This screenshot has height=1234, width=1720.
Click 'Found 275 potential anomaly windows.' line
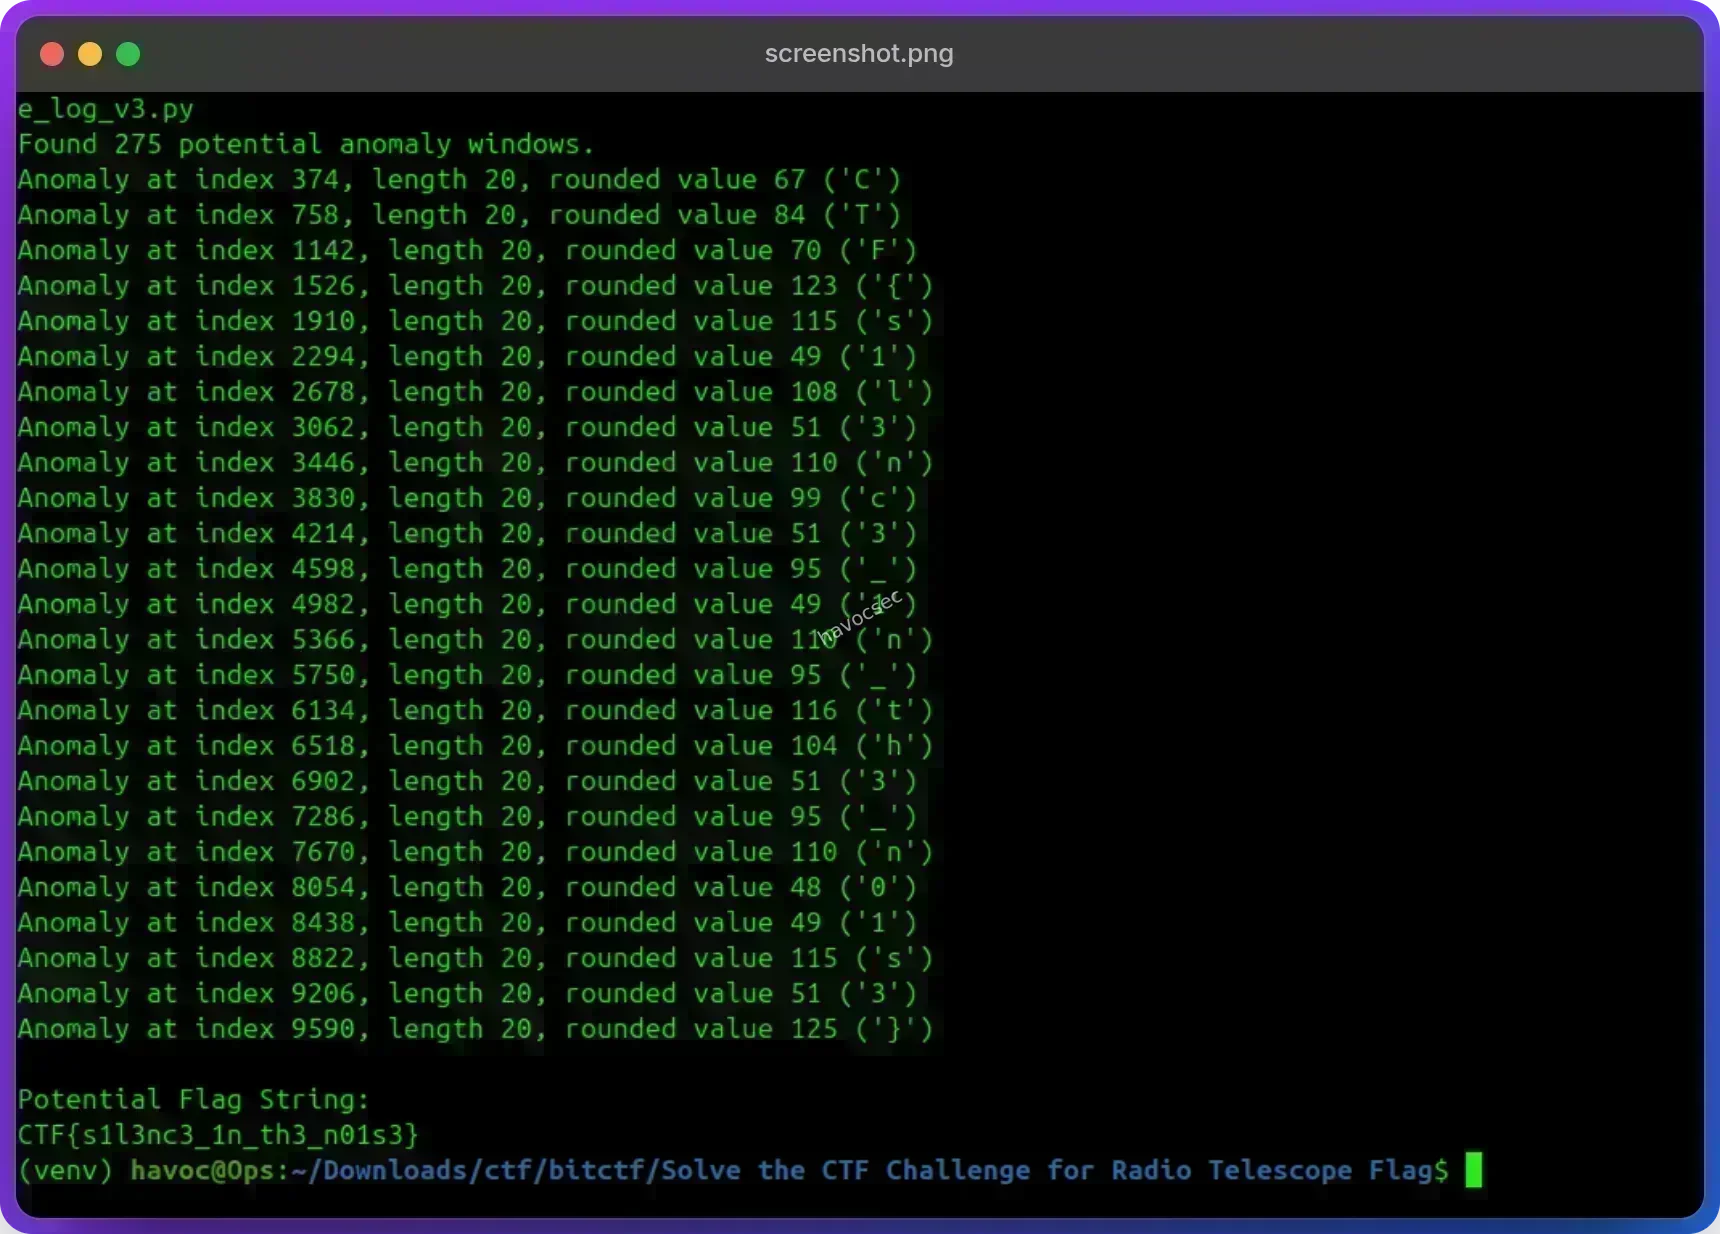click(x=306, y=144)
